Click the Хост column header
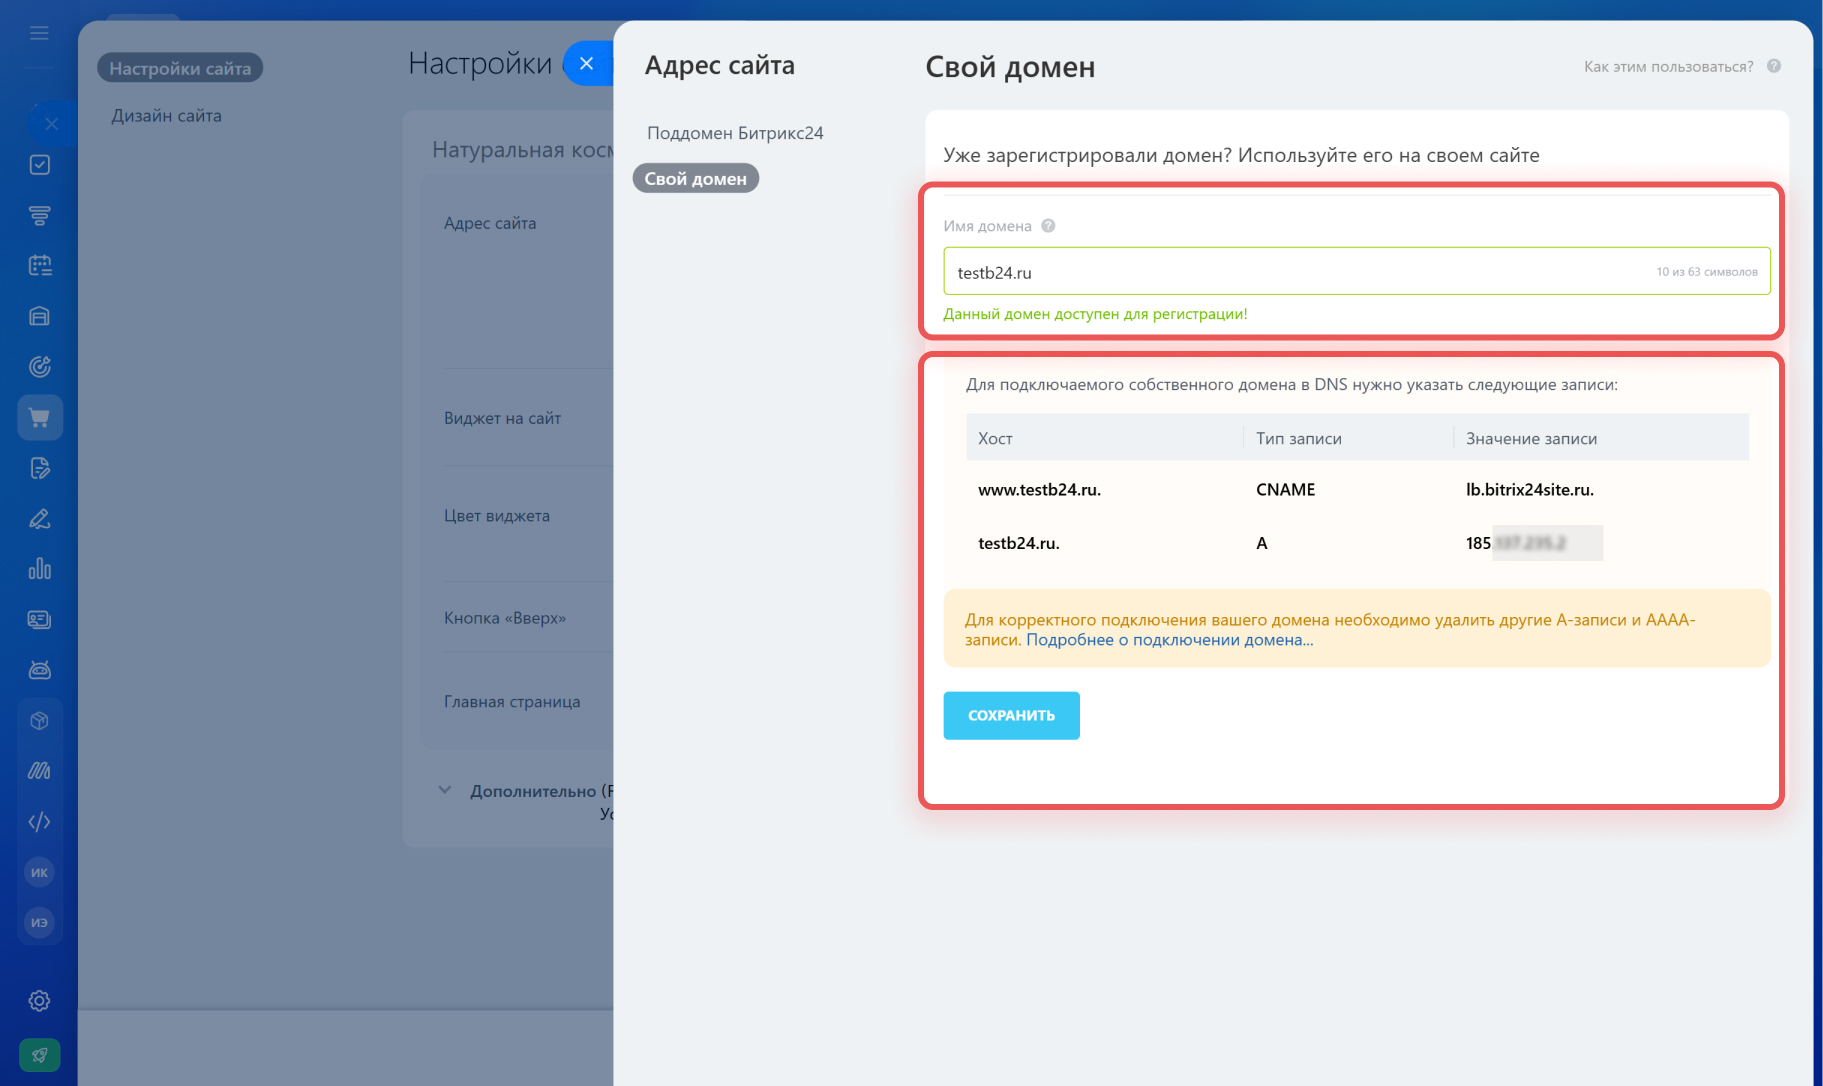Viewport: 1823px width, 1086px height. pyautogui.click(x=995, y=438)
